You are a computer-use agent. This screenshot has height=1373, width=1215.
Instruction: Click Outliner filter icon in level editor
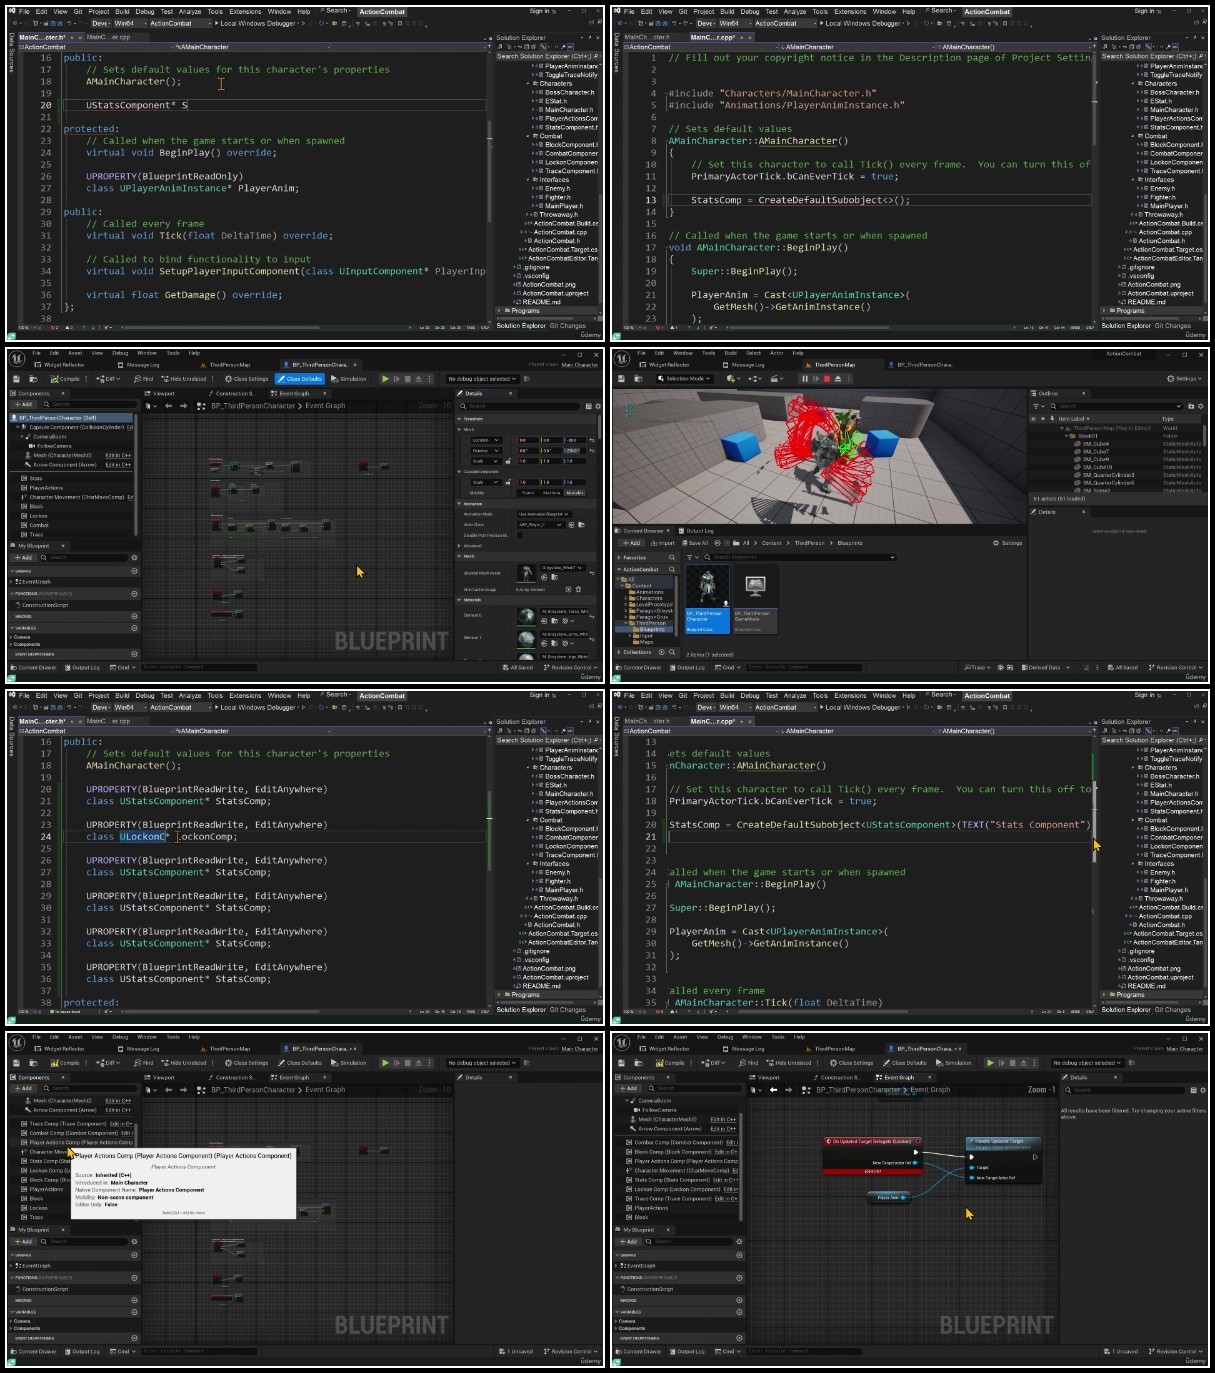click(1037, 406)
